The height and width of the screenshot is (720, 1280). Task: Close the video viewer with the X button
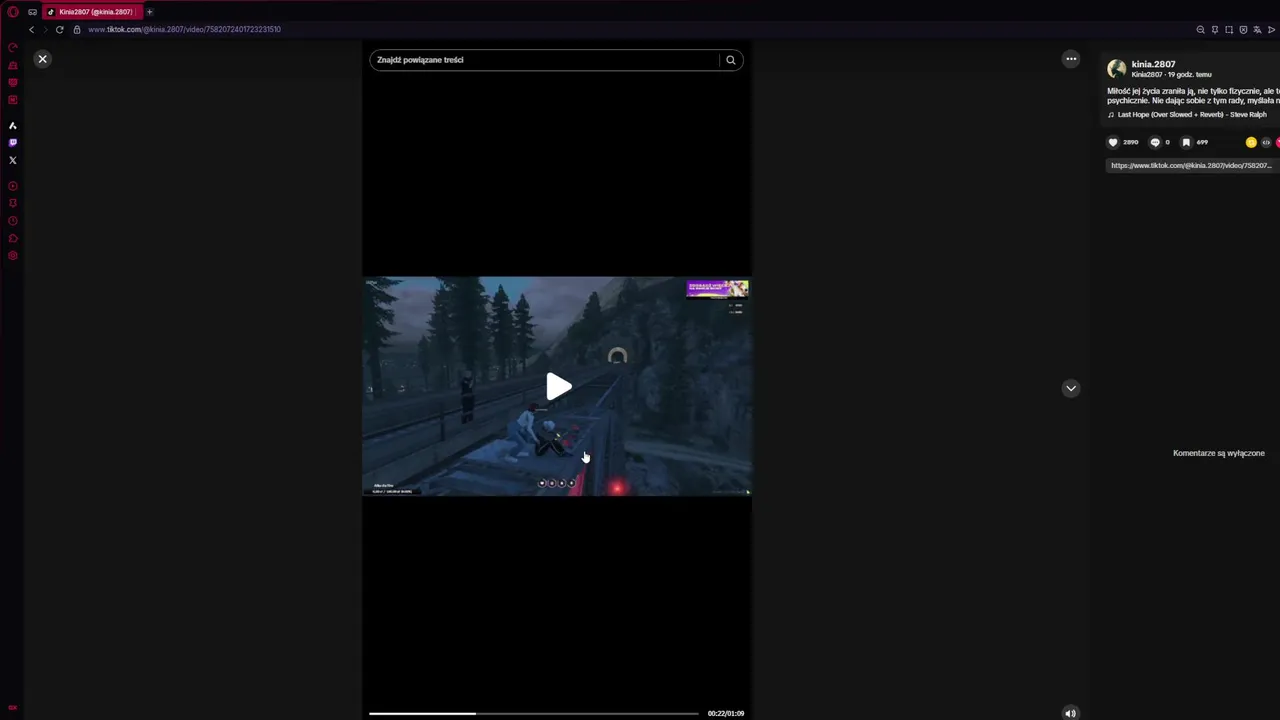point(42,59)
